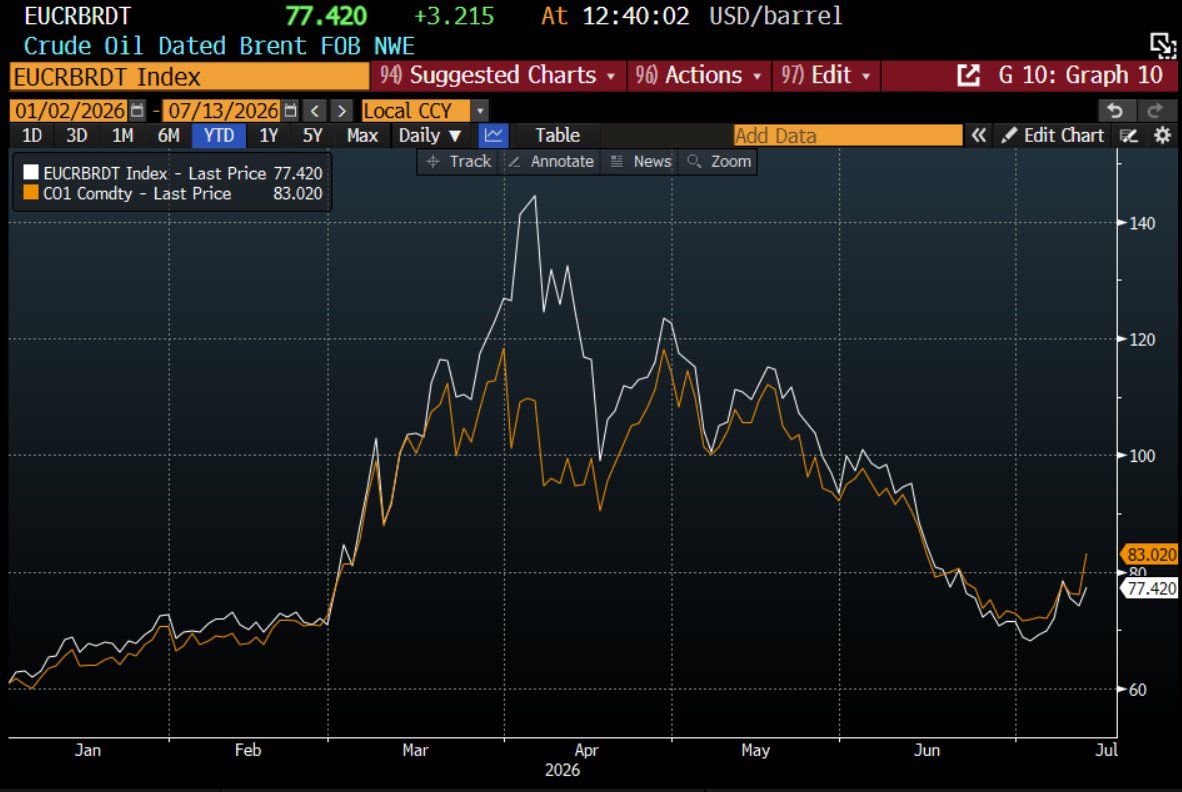
Task: Click the end date field 07/13/2026
Action: [222, 111]
